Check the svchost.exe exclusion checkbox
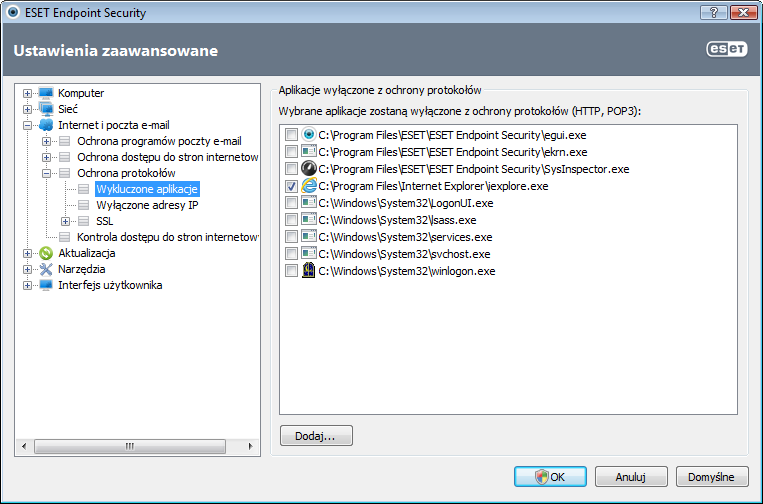 pos(291,254)
